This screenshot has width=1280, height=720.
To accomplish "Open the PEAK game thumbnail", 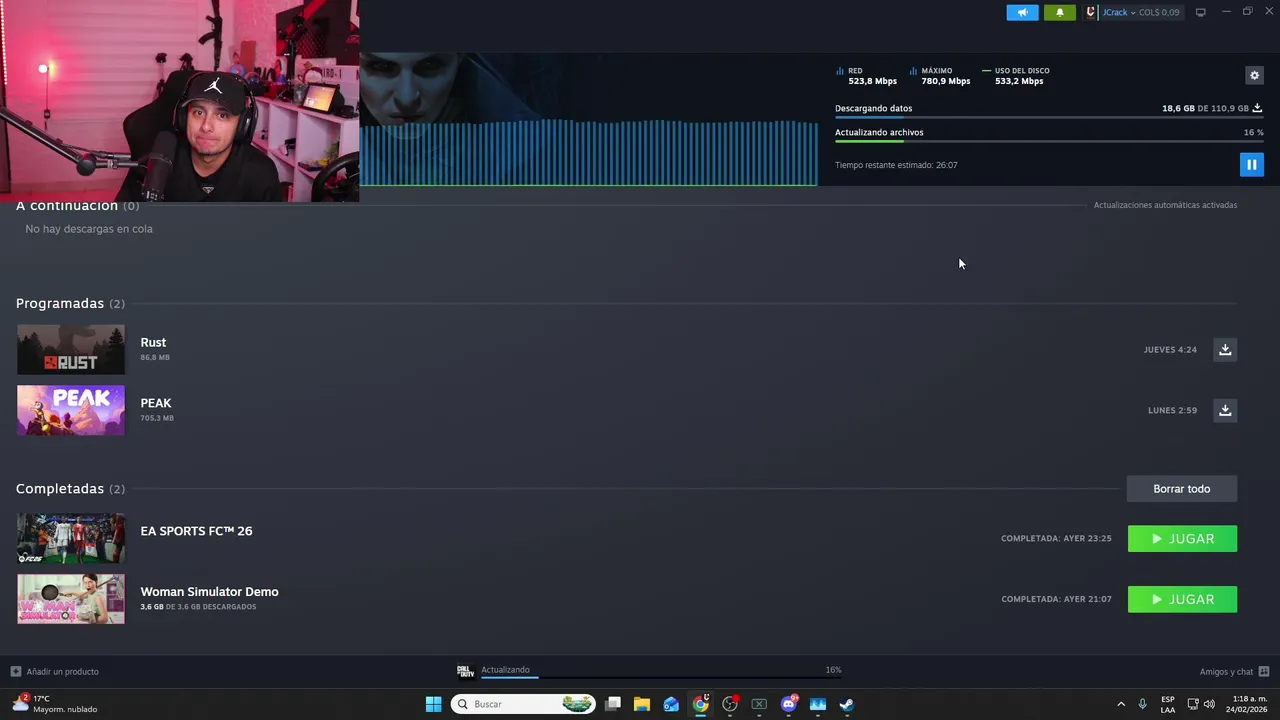I will click(x=71, y=410).
